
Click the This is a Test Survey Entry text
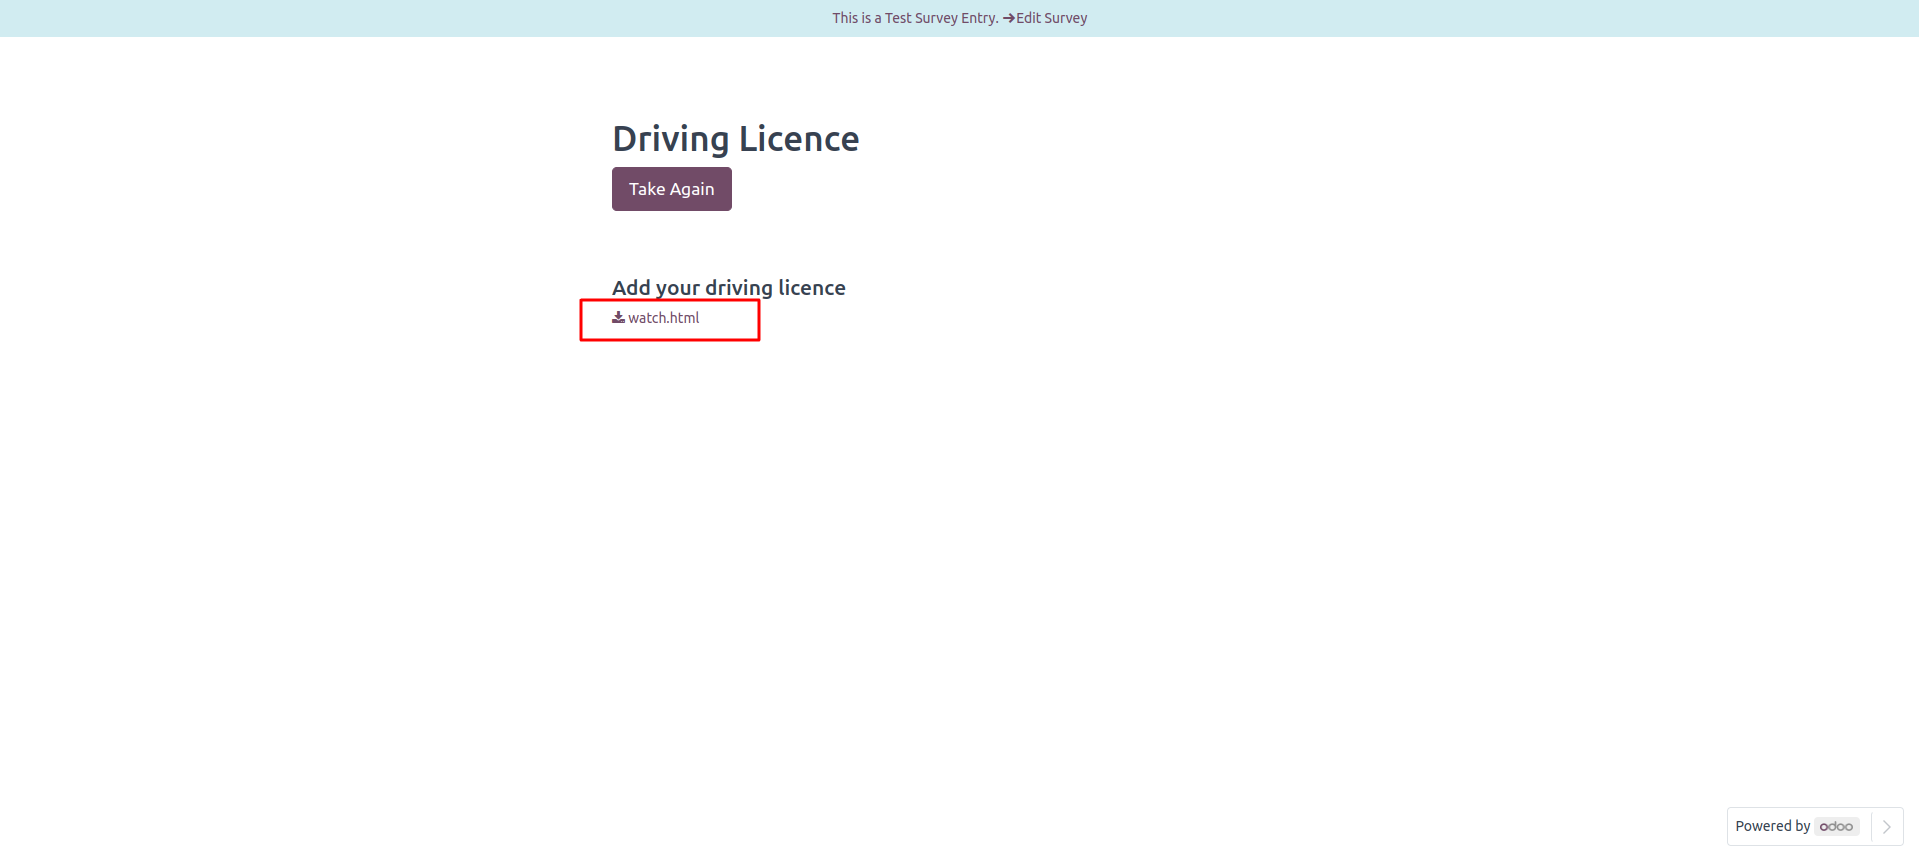(915, 18)
